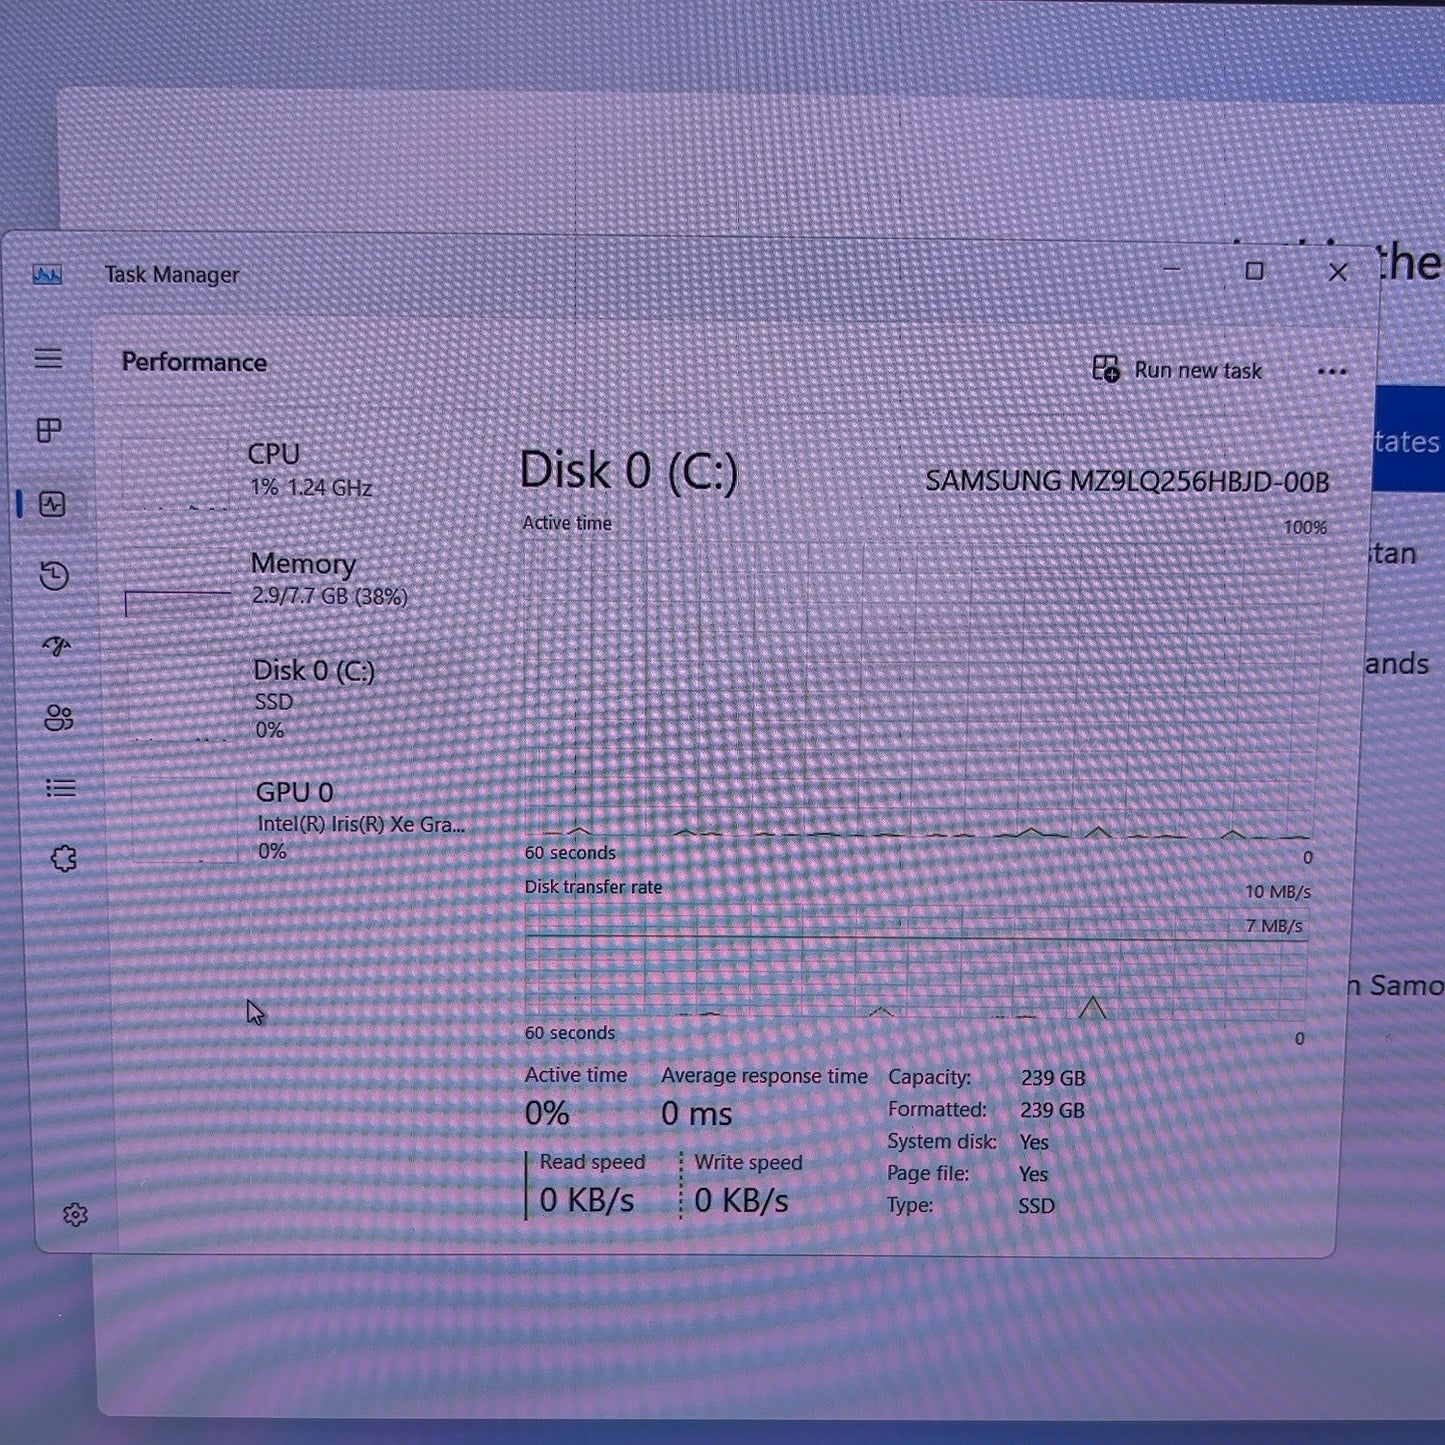Click the Page file Yes value

point(1034,1174)
